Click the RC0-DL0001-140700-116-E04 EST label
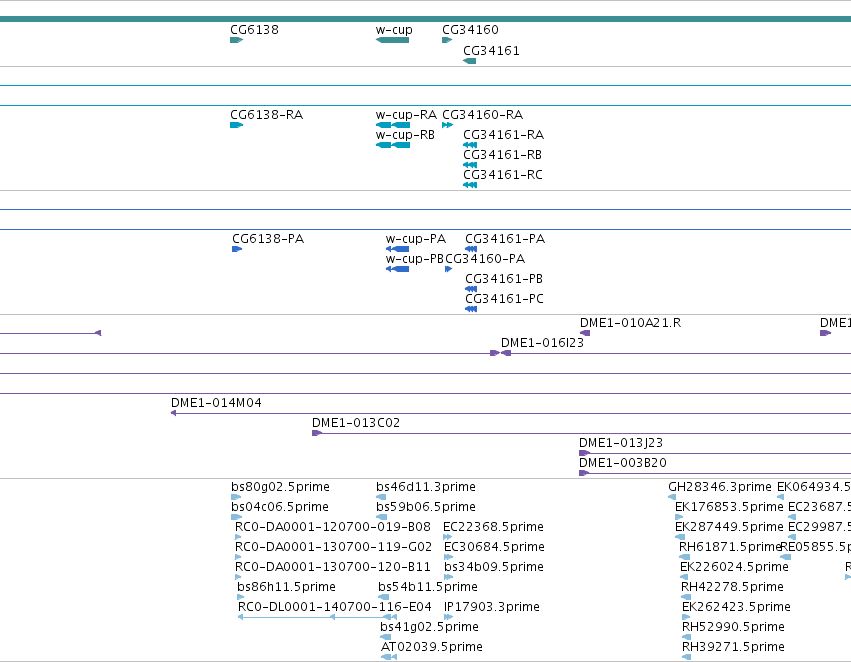851x662 pixels. (335, 608)
